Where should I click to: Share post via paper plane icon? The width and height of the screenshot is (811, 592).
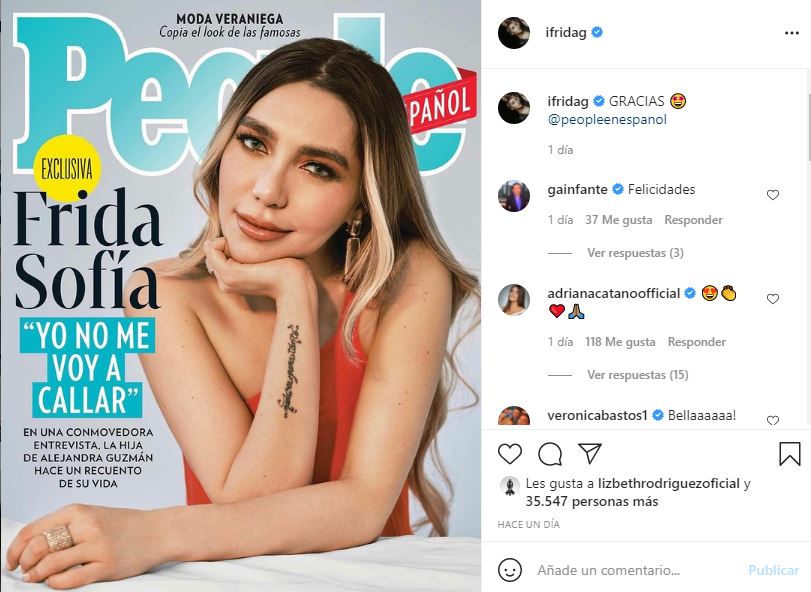click(x=590, y=453)
